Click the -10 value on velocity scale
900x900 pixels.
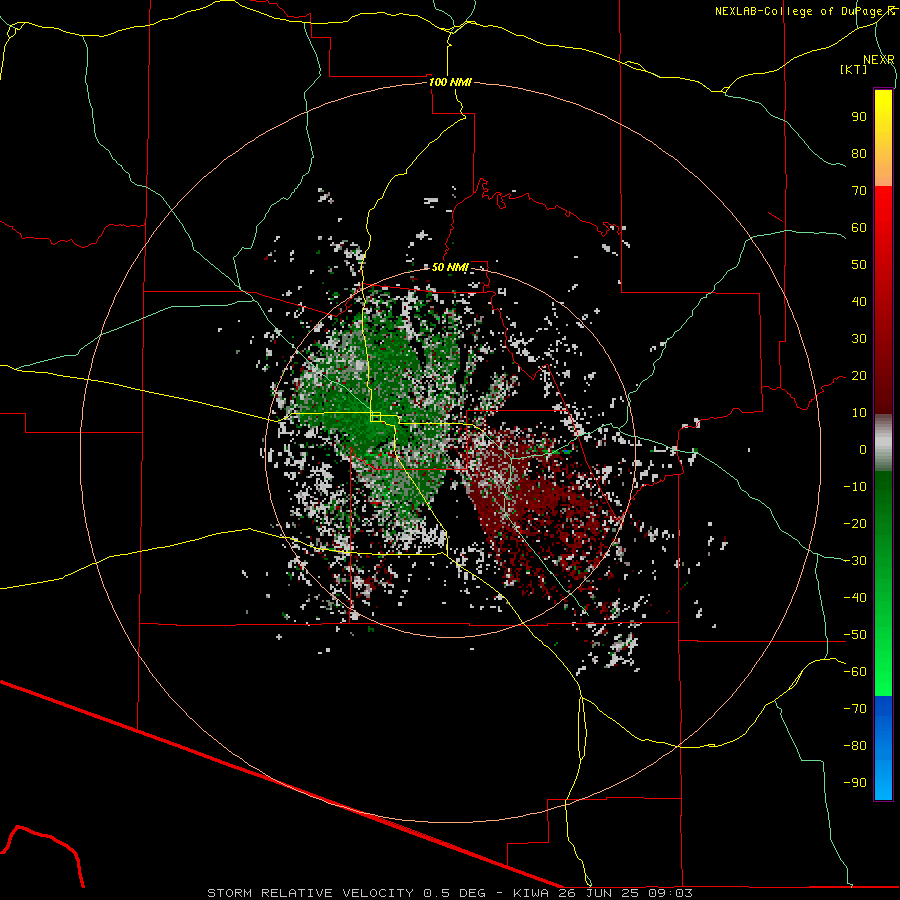(x=855, y=487)
